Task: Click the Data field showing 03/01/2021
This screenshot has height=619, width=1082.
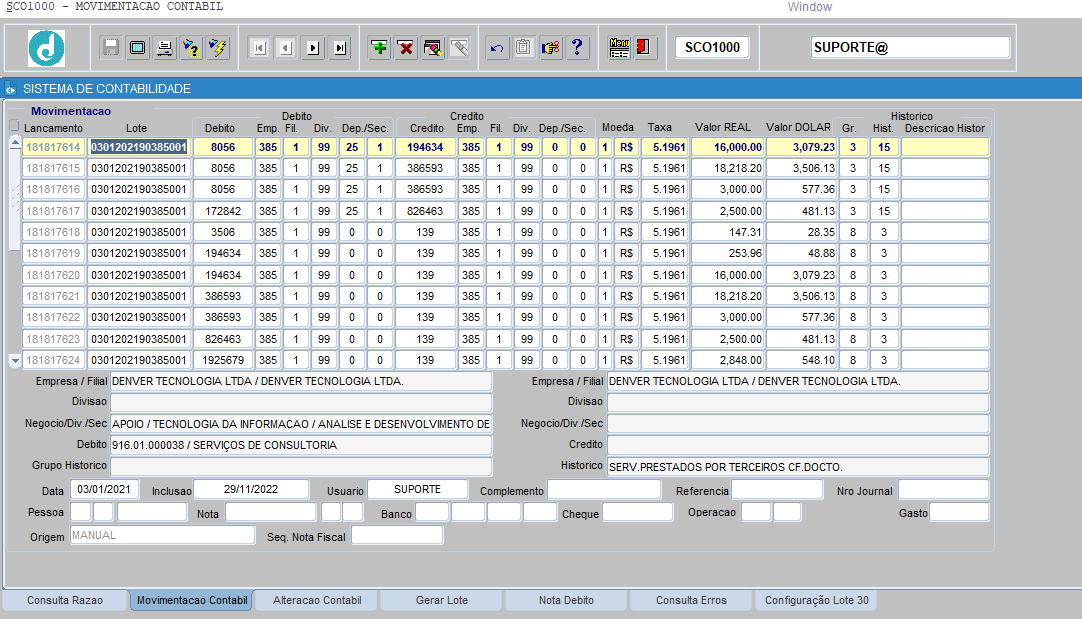Action: point(104,489)
